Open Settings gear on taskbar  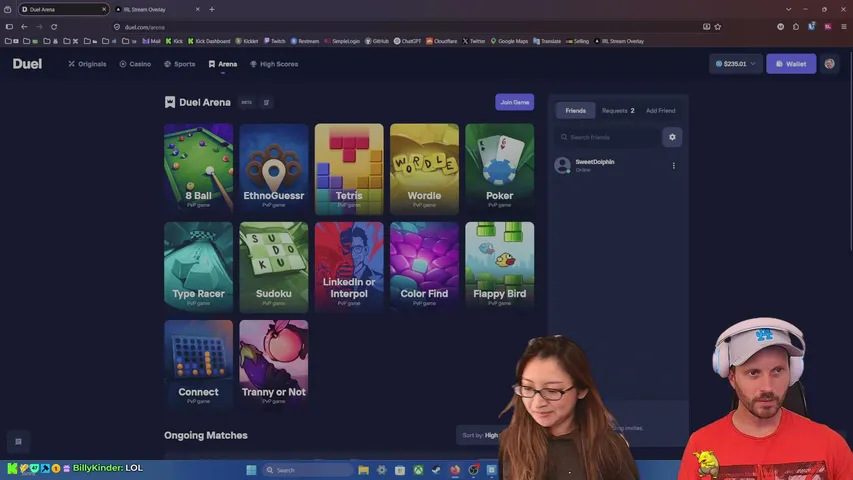pyautogui.click(x=381, y=470)
